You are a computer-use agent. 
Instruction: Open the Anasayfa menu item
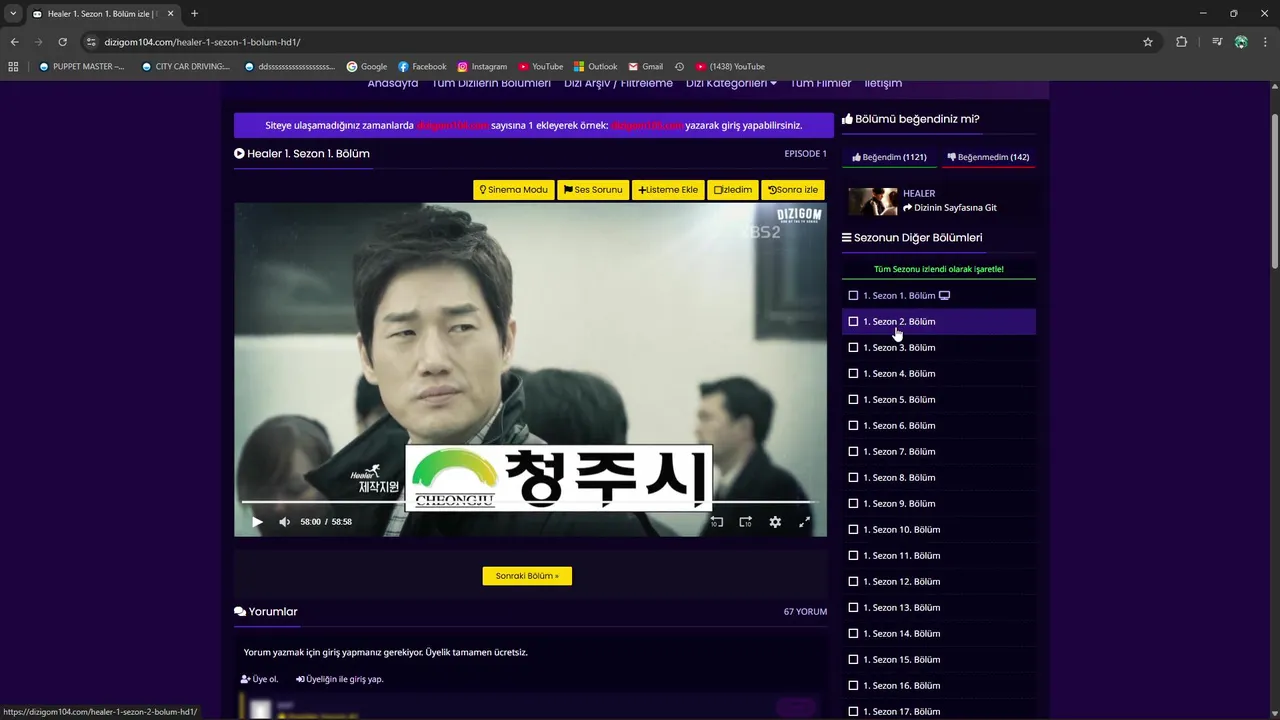click(393, 84)
